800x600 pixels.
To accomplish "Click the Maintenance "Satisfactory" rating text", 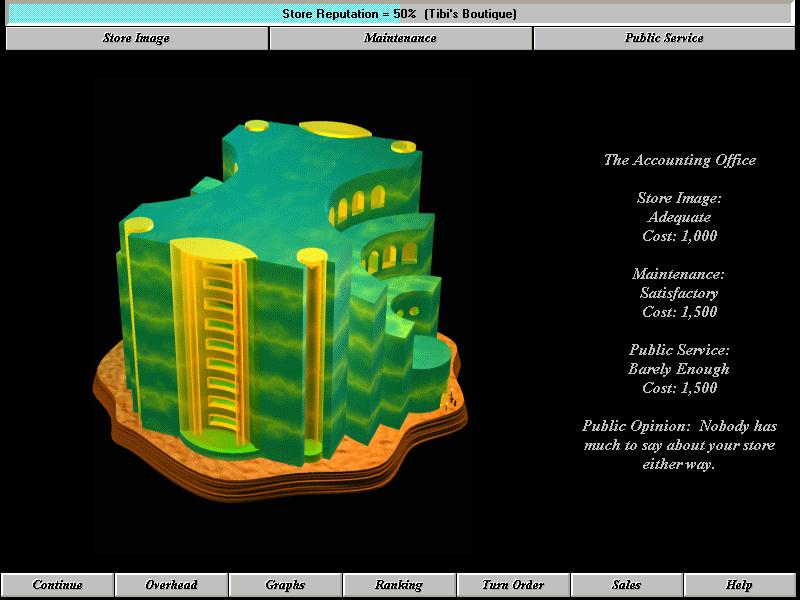I will 679,293.
